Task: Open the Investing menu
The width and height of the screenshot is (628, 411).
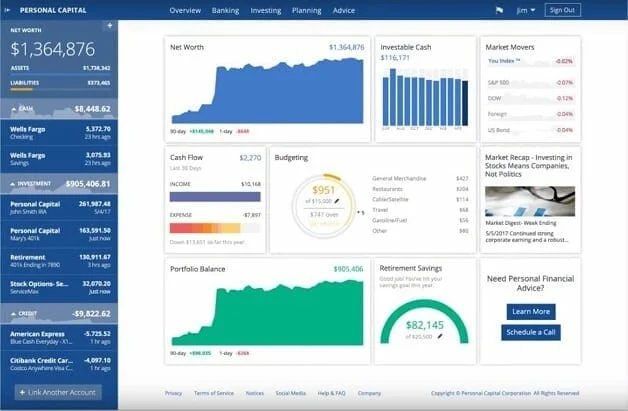Action: pyautogui.click(x=266, y=11)
